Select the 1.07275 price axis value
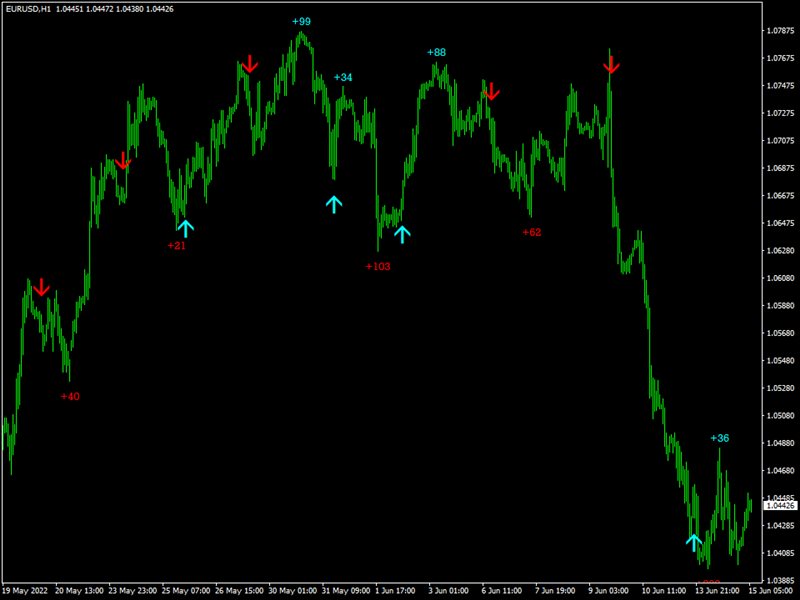Viewport: 800px width, 600px height. click(781, 113)
